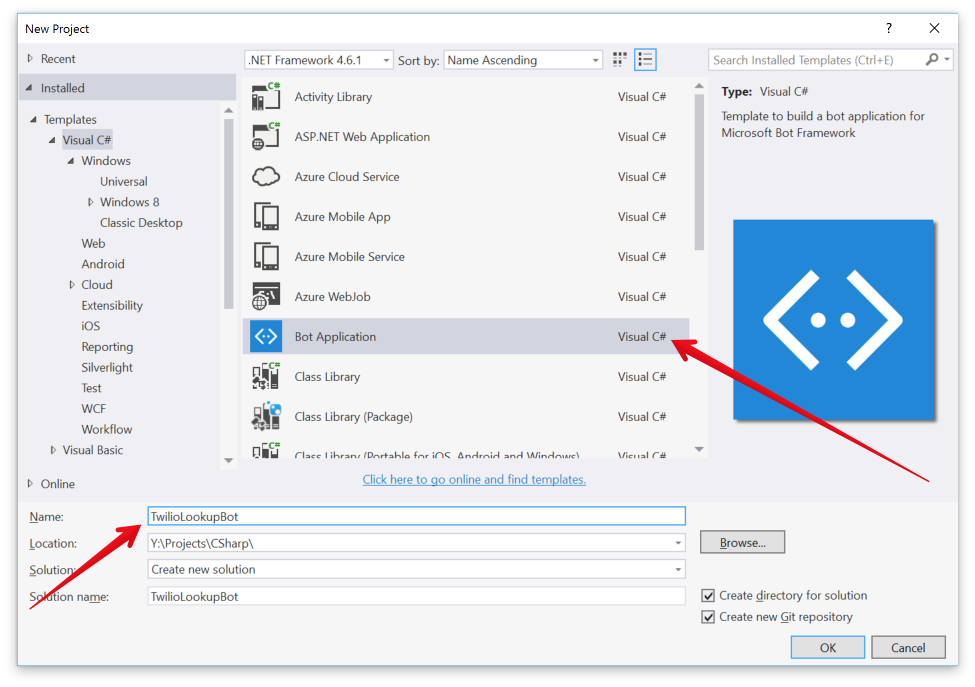Expand the Online section
Viewport: 975px width, 687px height.
pyautogui.click(x=30, y=484)
